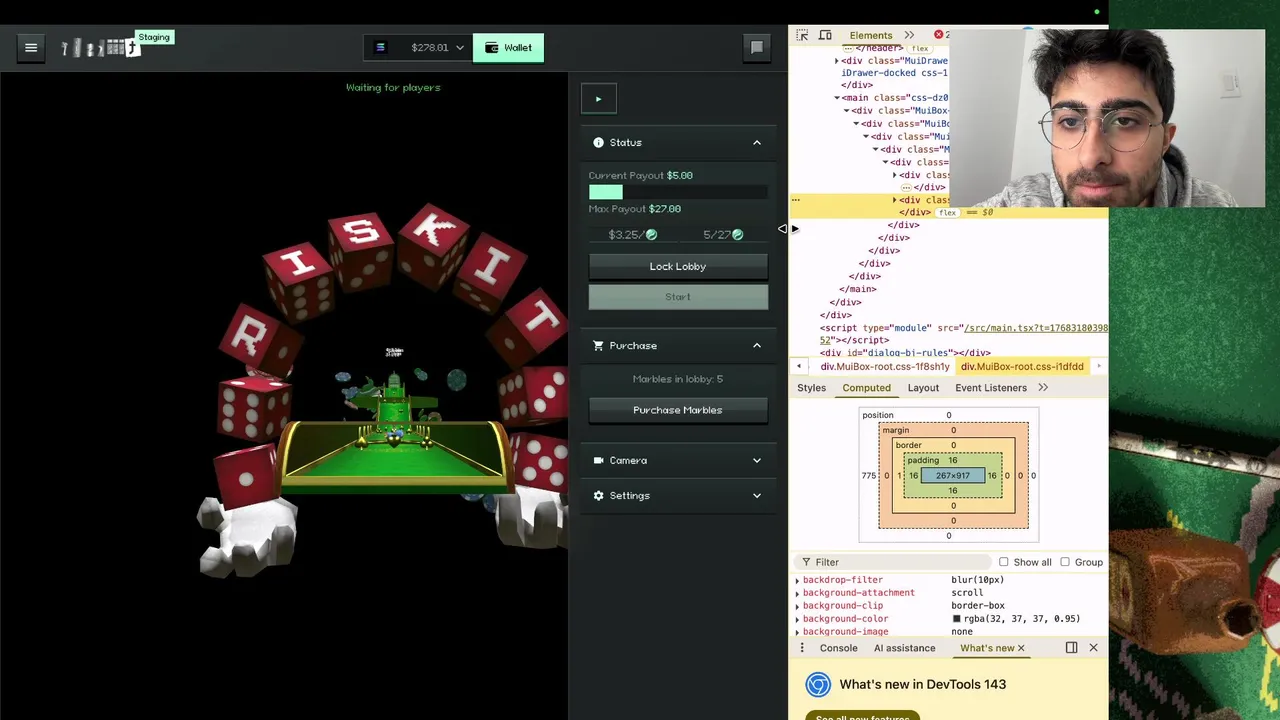Close the What's new tab
Viewport: 1280px width, 720px height.
(1020, 648)
